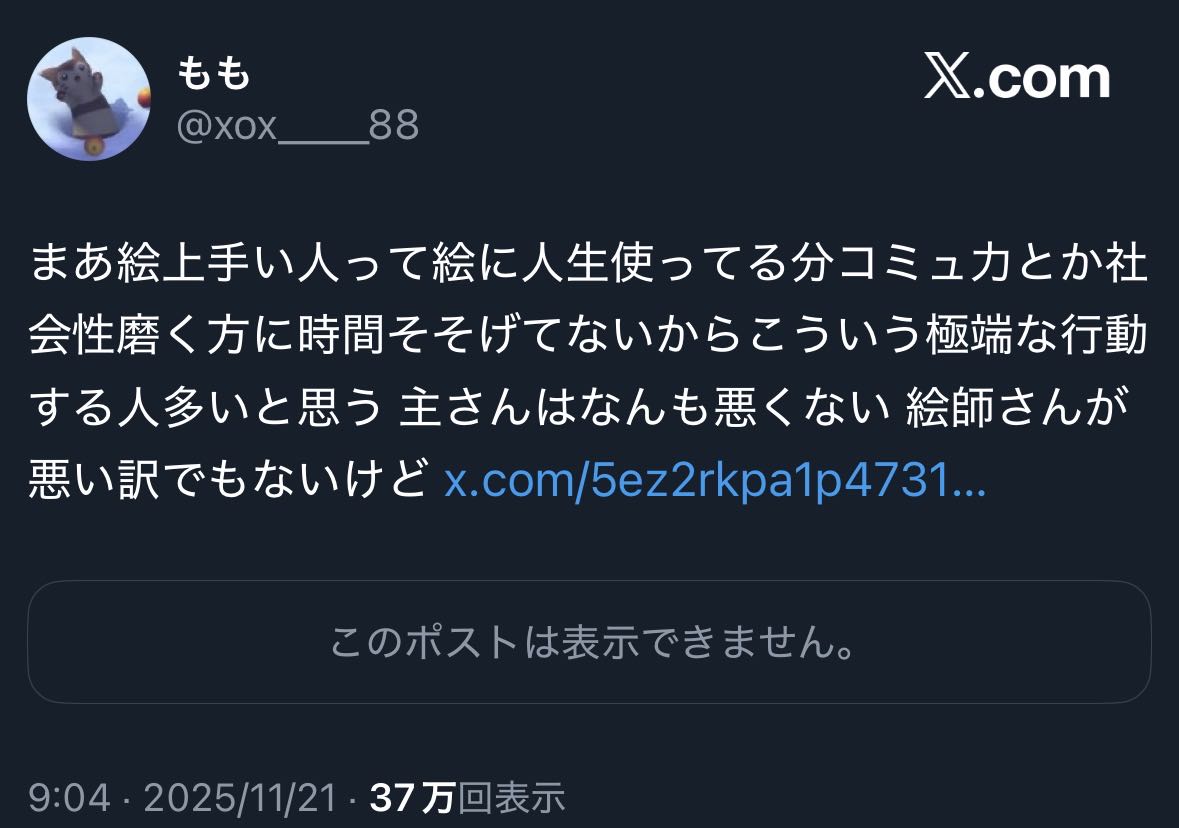This screenshot has height=828, width=1179.
Task: Click tweet line starting 会性磨く方に時間
Action: pos(589,335)
